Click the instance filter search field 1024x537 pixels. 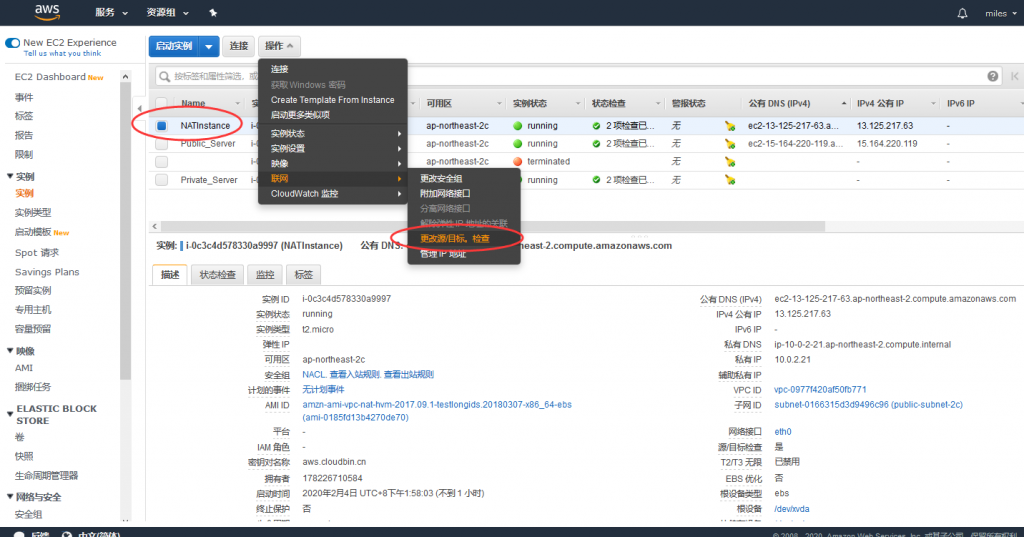click(578, 76)
